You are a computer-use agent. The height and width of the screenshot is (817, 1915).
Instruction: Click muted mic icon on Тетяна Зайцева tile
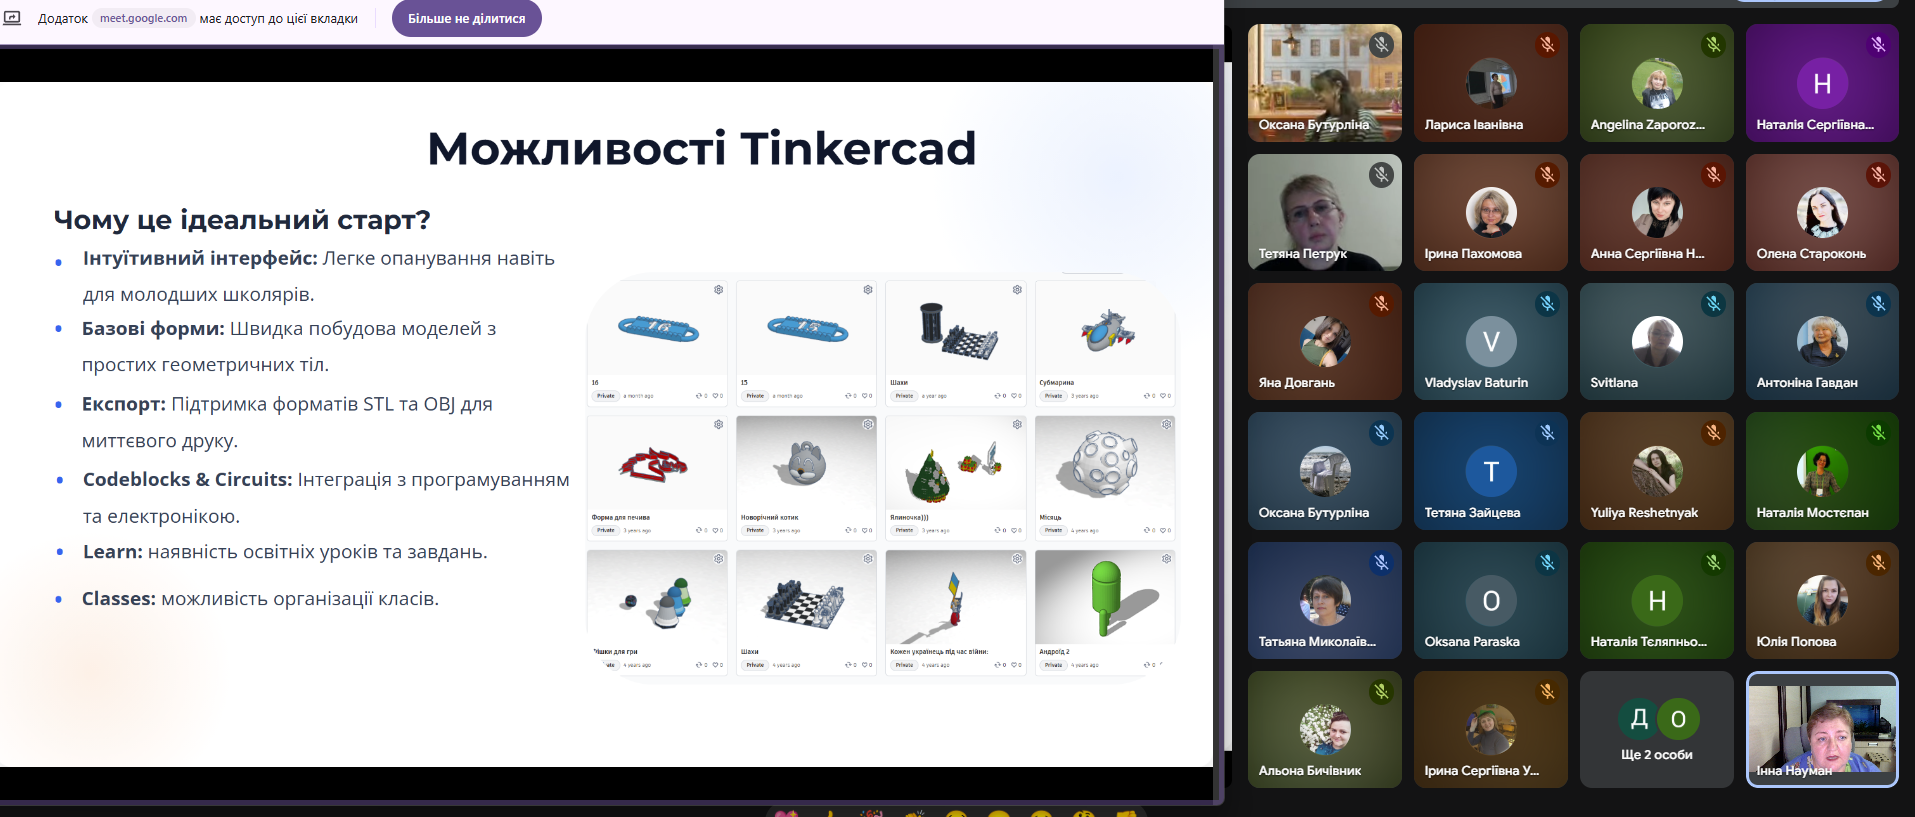pos(1547,433)
